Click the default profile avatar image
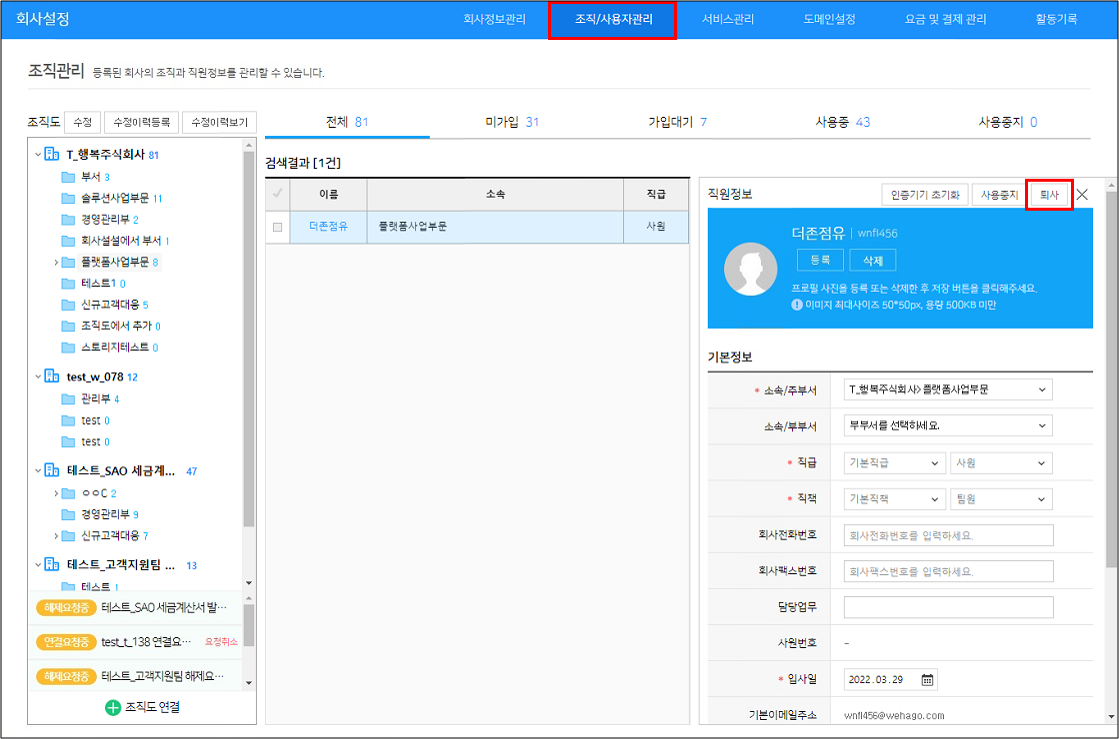Viewport: 1119px width, 739px height. pos(750,268)
